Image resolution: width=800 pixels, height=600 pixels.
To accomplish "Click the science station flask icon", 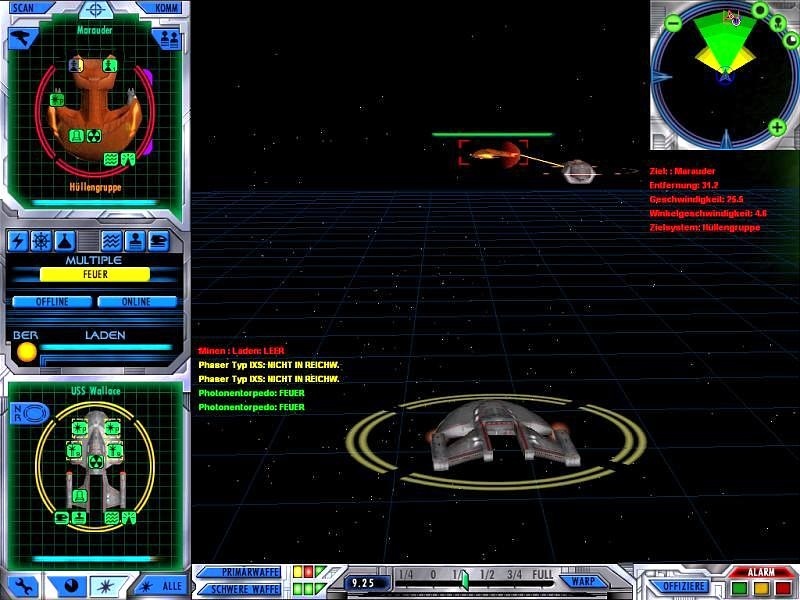I will pyautogui.click(x=63, y=240).
